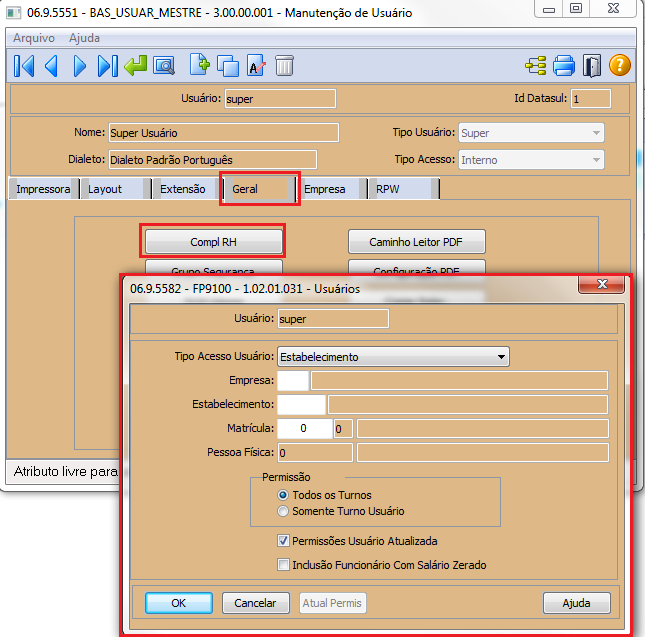Click the Pessoa Física code field
Image resolution: width=645 pixels, height=637 pixels.
click(316, 453)
